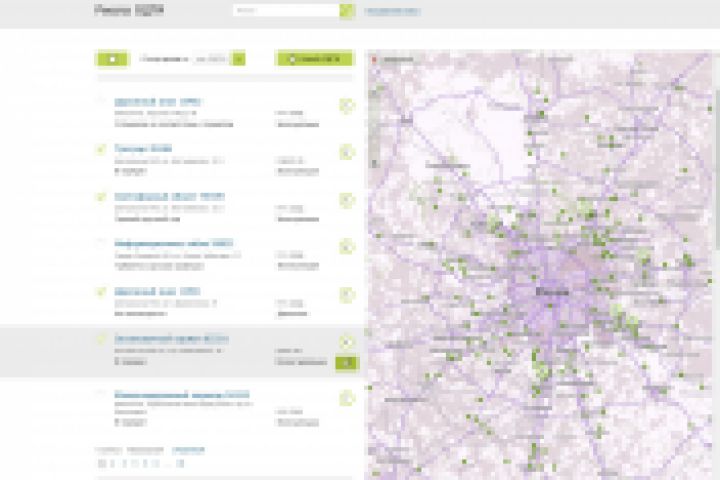The image size is (720, 480).
Task: Open the seventh listing's blue title link
Action: click(x=182, y=395)
